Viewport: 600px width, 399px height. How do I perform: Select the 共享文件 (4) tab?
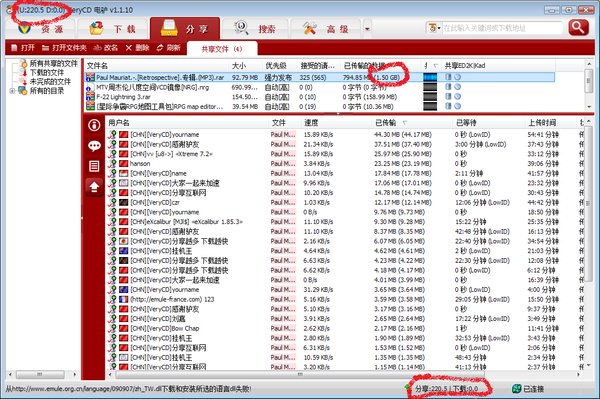222,49
